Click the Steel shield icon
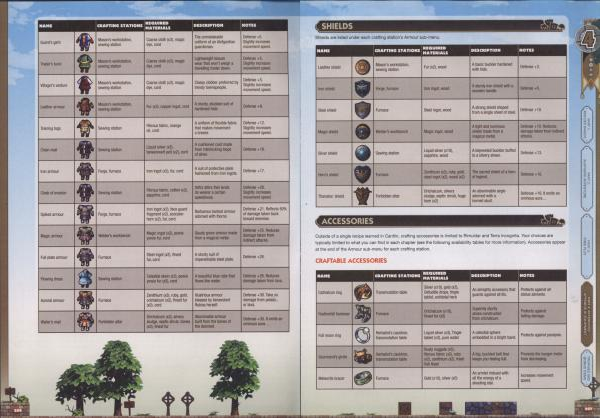Screen dimensions: 600x418 [362, 110]
